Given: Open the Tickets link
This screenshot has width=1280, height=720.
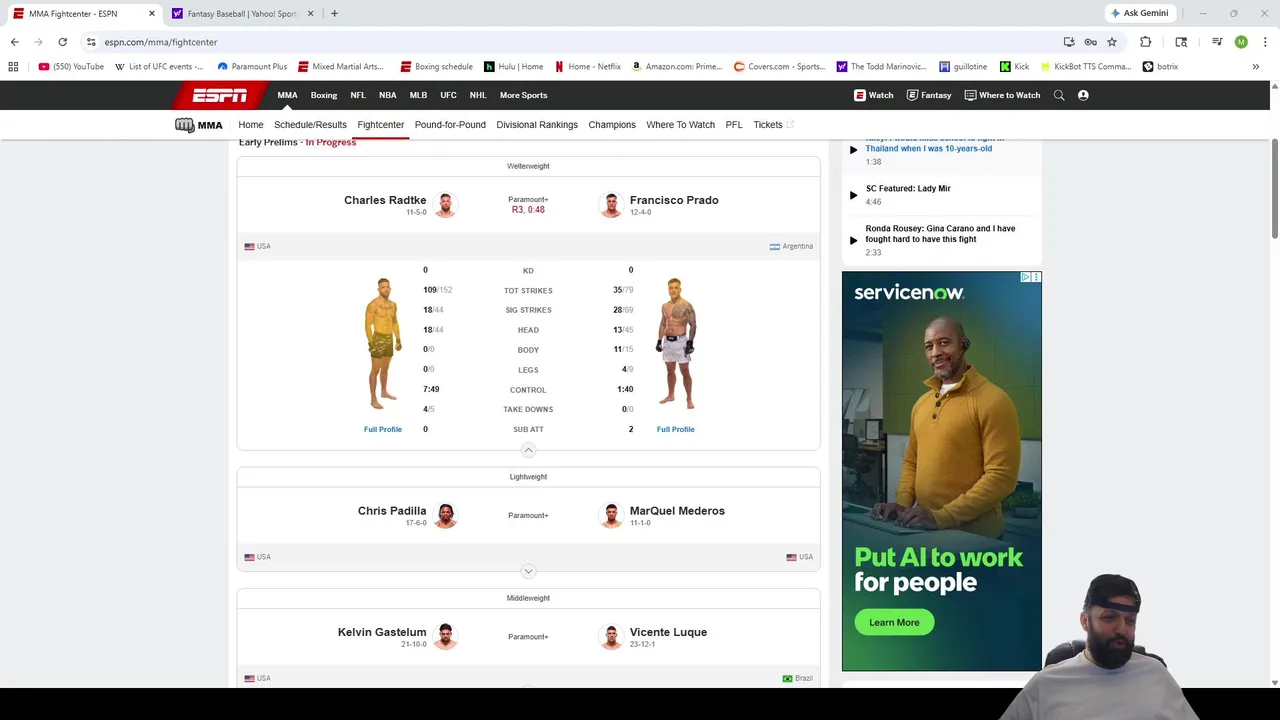Looking at the screenshot, I should click(773, 125).
